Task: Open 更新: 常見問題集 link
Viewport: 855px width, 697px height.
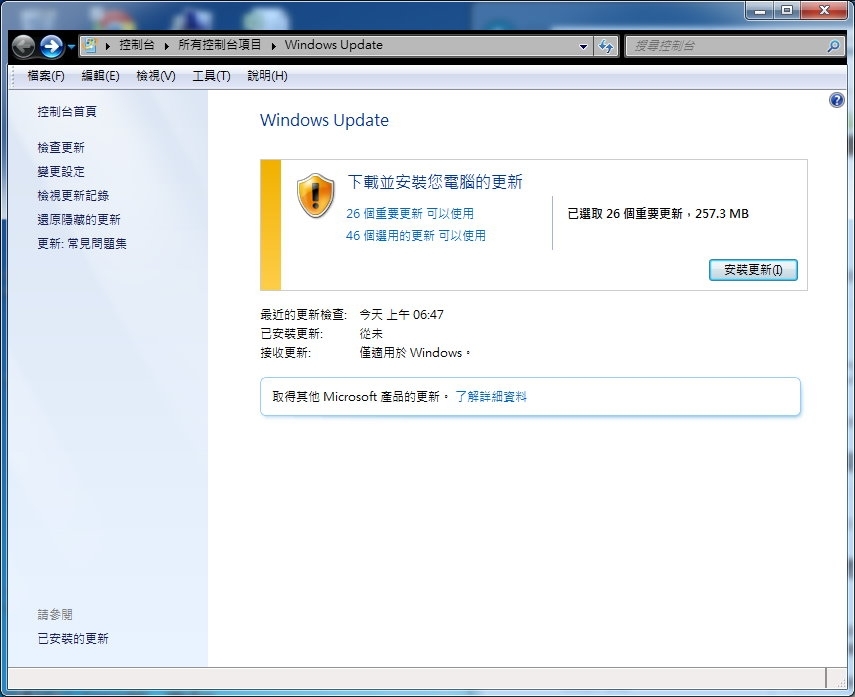Action: [x=82, y=244]
